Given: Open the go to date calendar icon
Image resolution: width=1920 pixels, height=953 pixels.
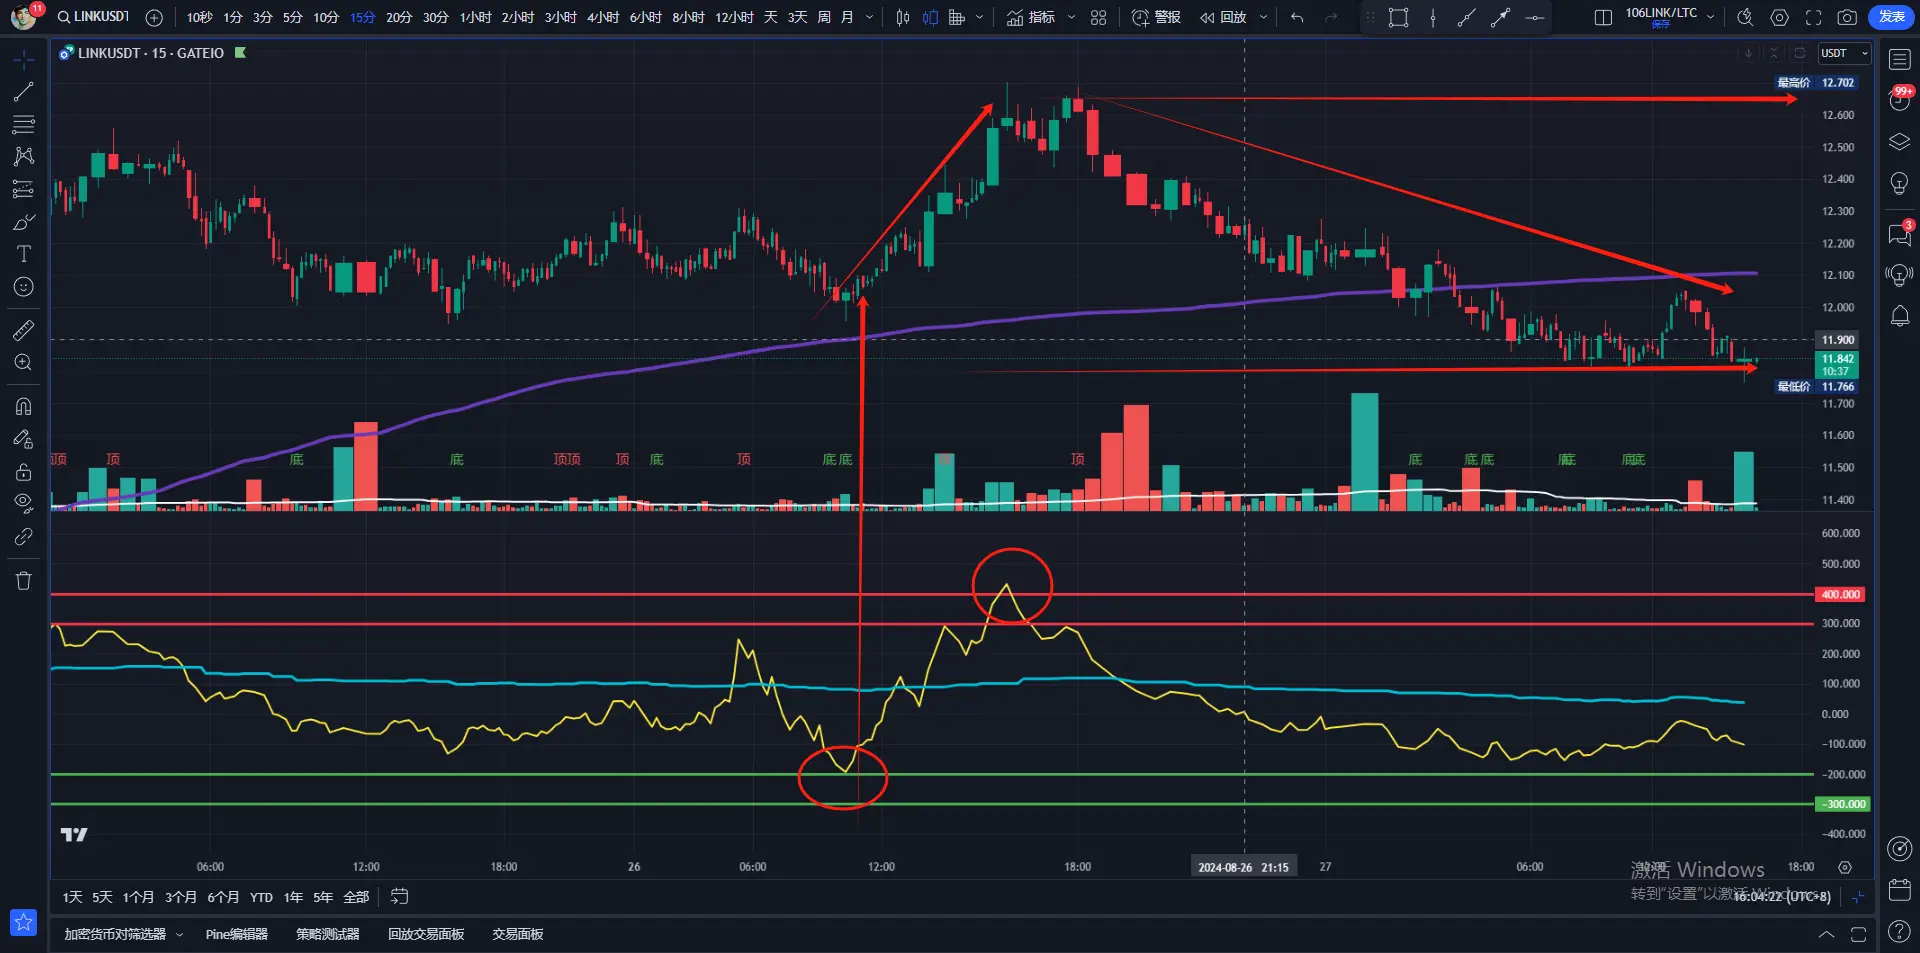Looking at the screenshot, I should (x=399, y=897).
